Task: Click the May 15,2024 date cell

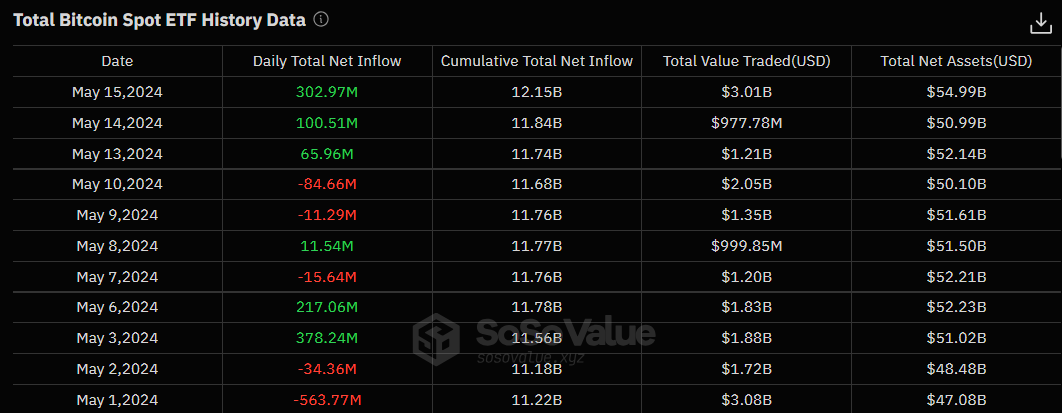Action: tap(117, 92)
